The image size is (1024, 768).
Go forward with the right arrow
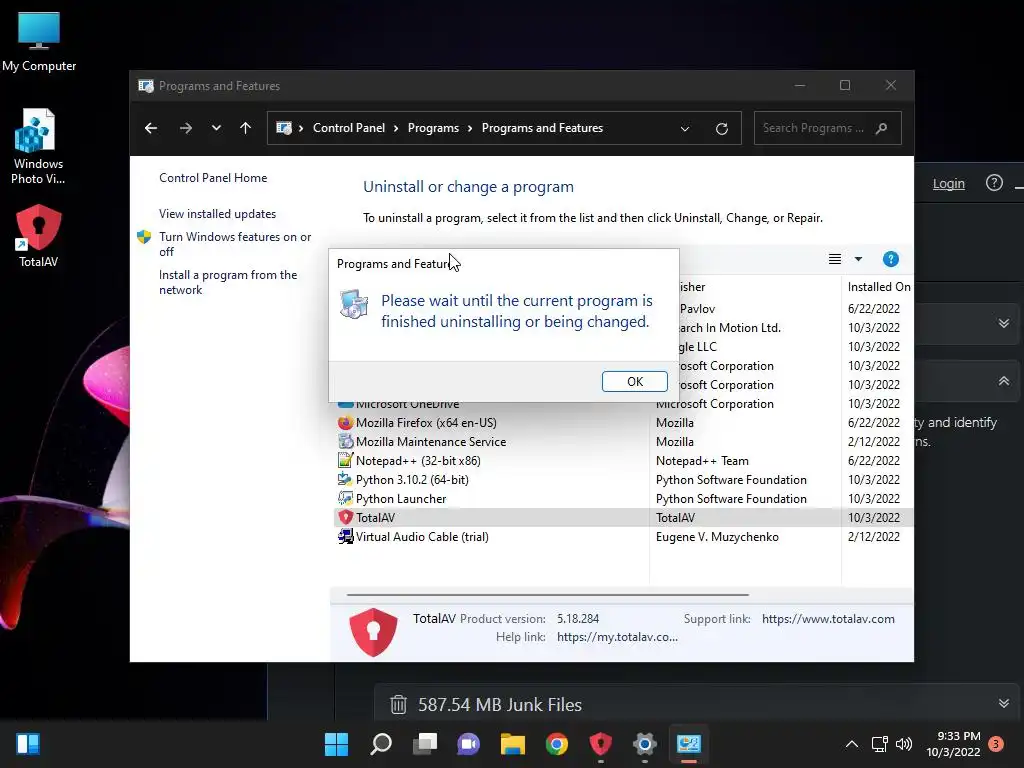click(185, 128)
